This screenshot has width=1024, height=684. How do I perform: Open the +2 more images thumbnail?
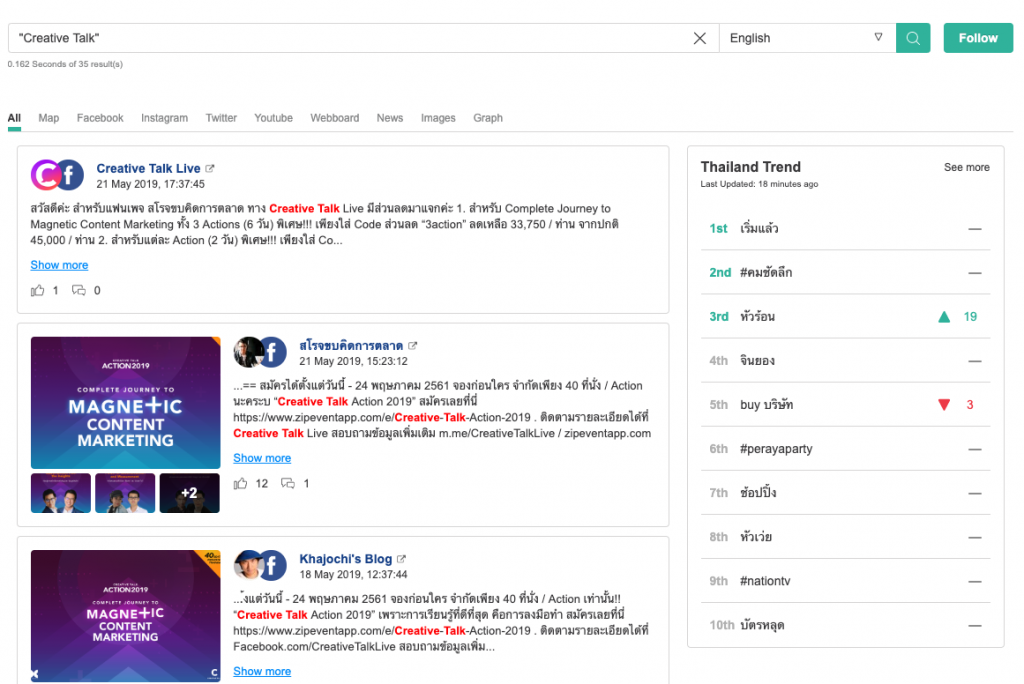(190, 493)
